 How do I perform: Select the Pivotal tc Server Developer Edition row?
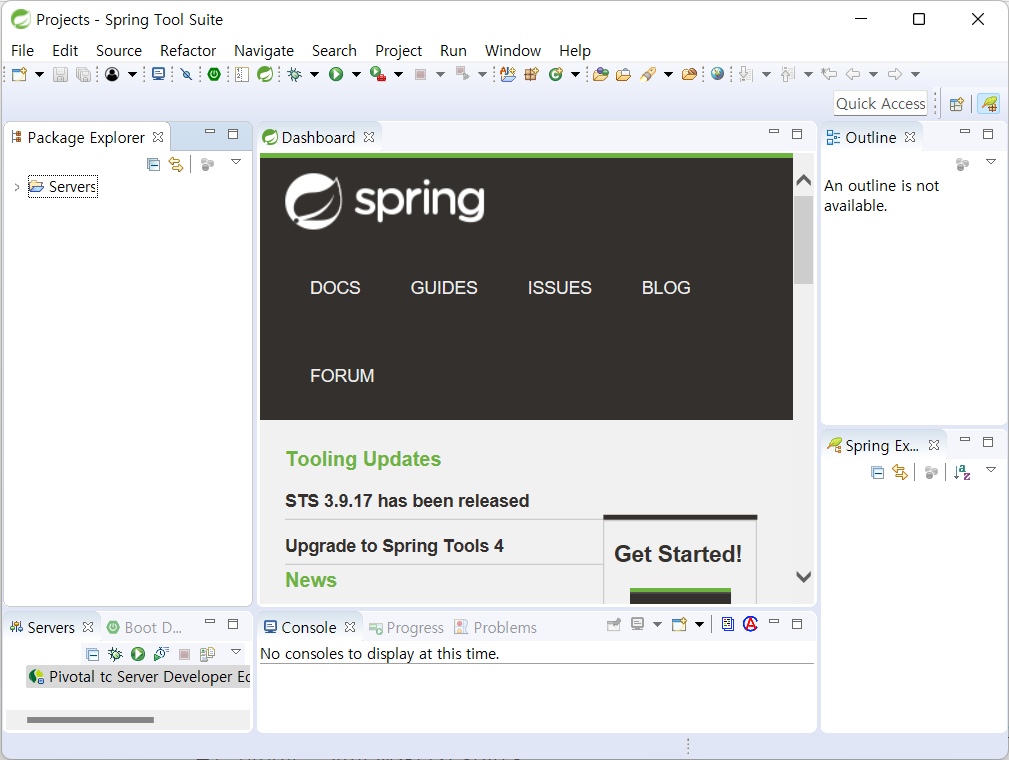click(138, 677)
